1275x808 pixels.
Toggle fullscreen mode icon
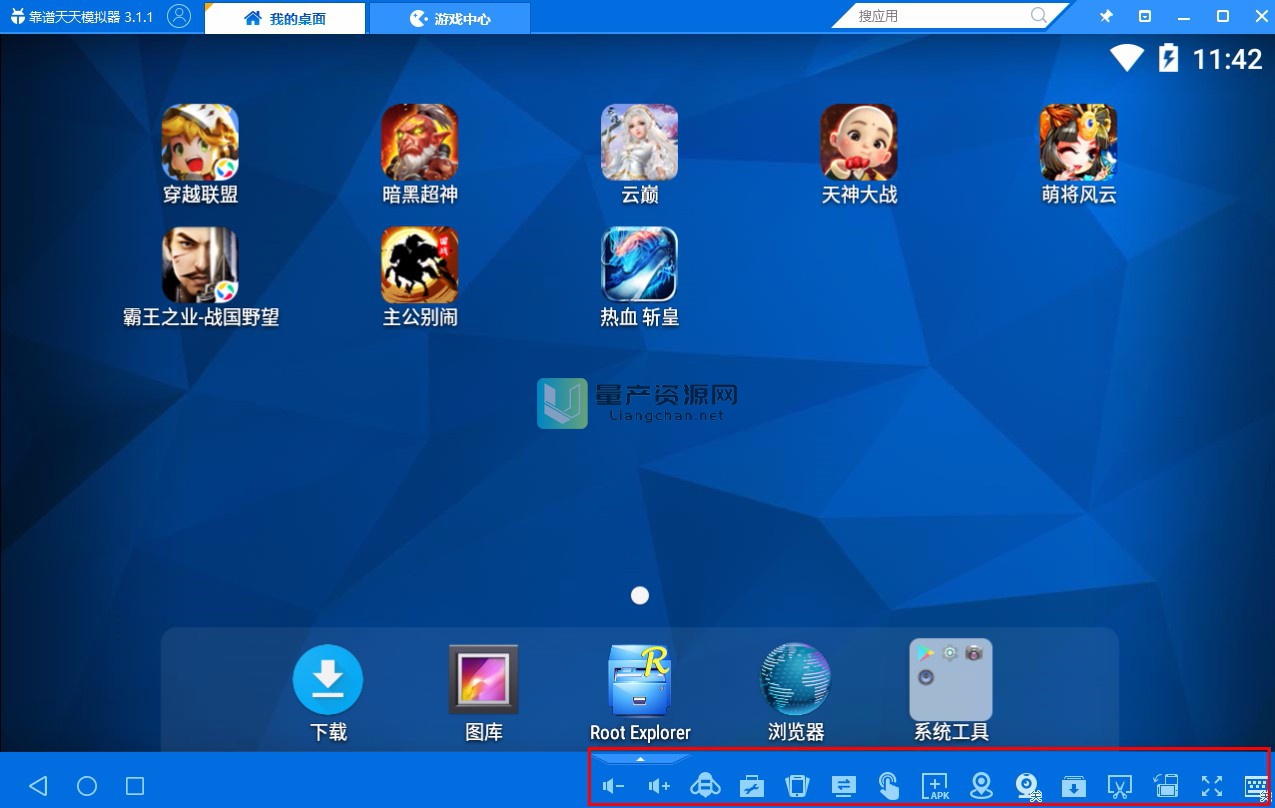1212,786
